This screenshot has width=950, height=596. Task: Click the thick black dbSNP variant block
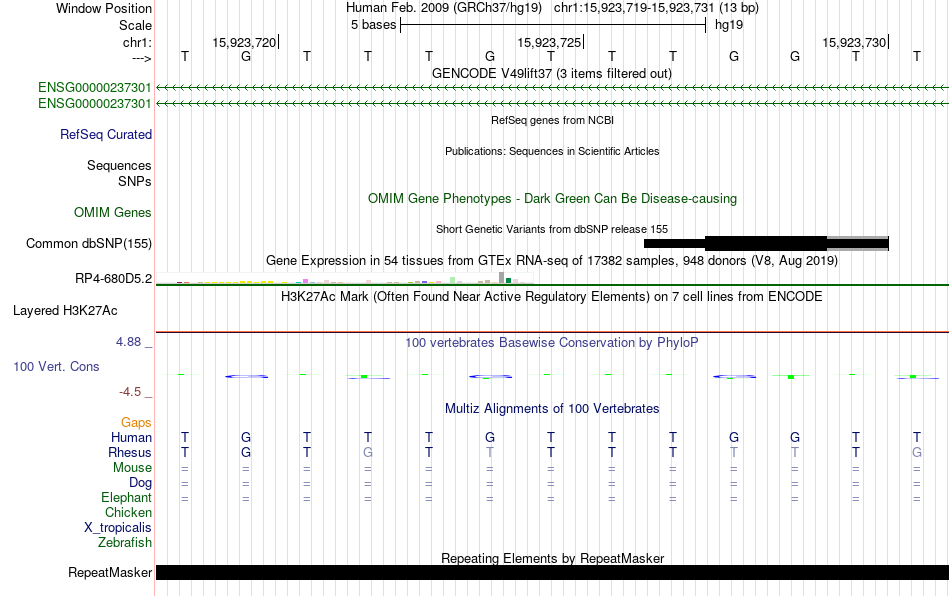point(766,243)
